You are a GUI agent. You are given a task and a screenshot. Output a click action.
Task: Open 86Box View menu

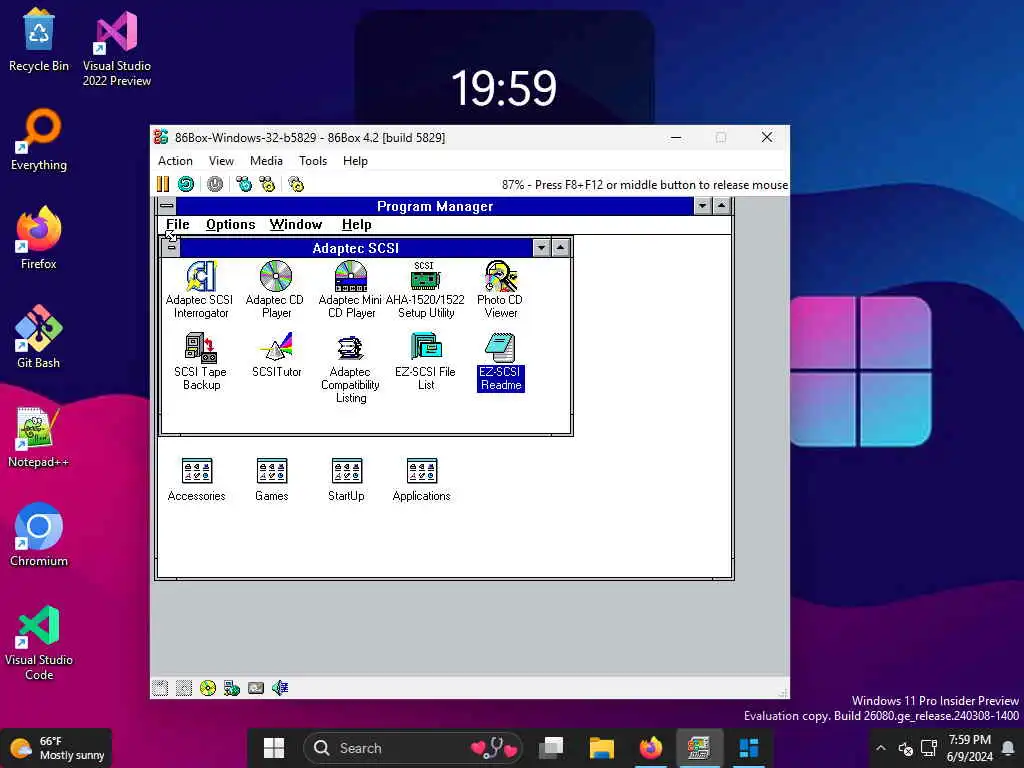[221, 161]
